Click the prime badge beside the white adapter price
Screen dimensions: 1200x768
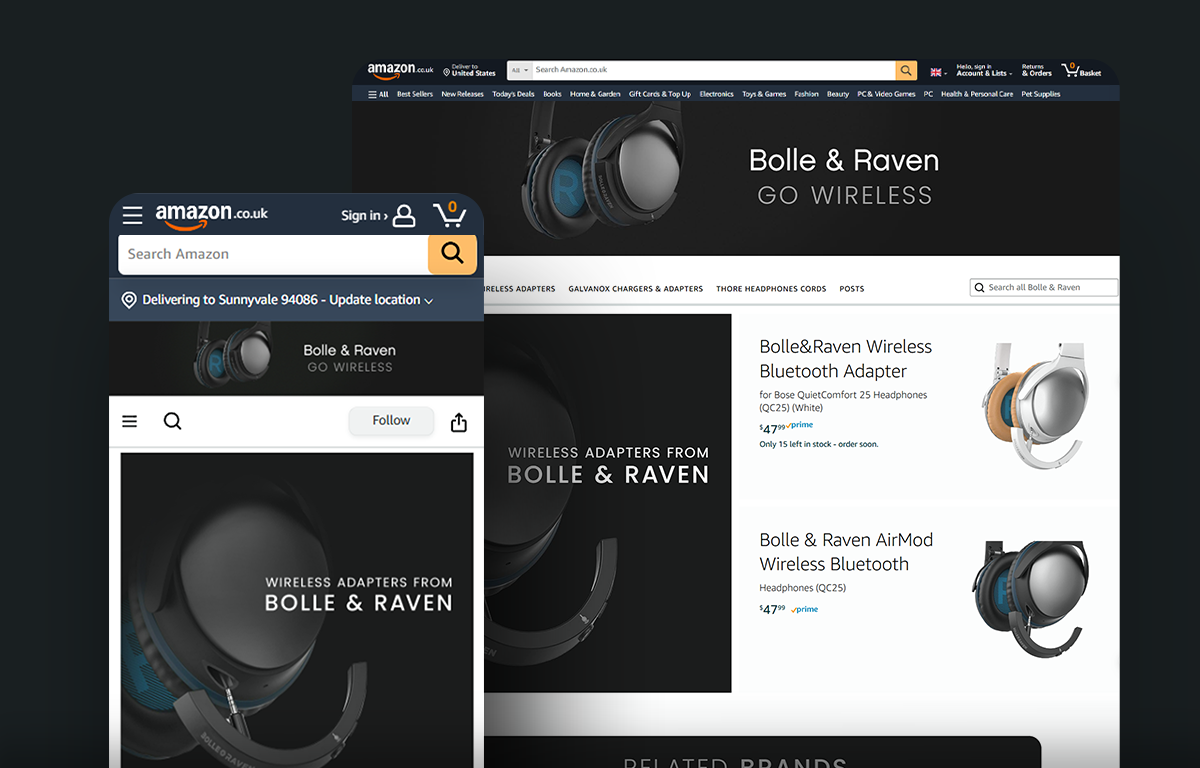800,426
